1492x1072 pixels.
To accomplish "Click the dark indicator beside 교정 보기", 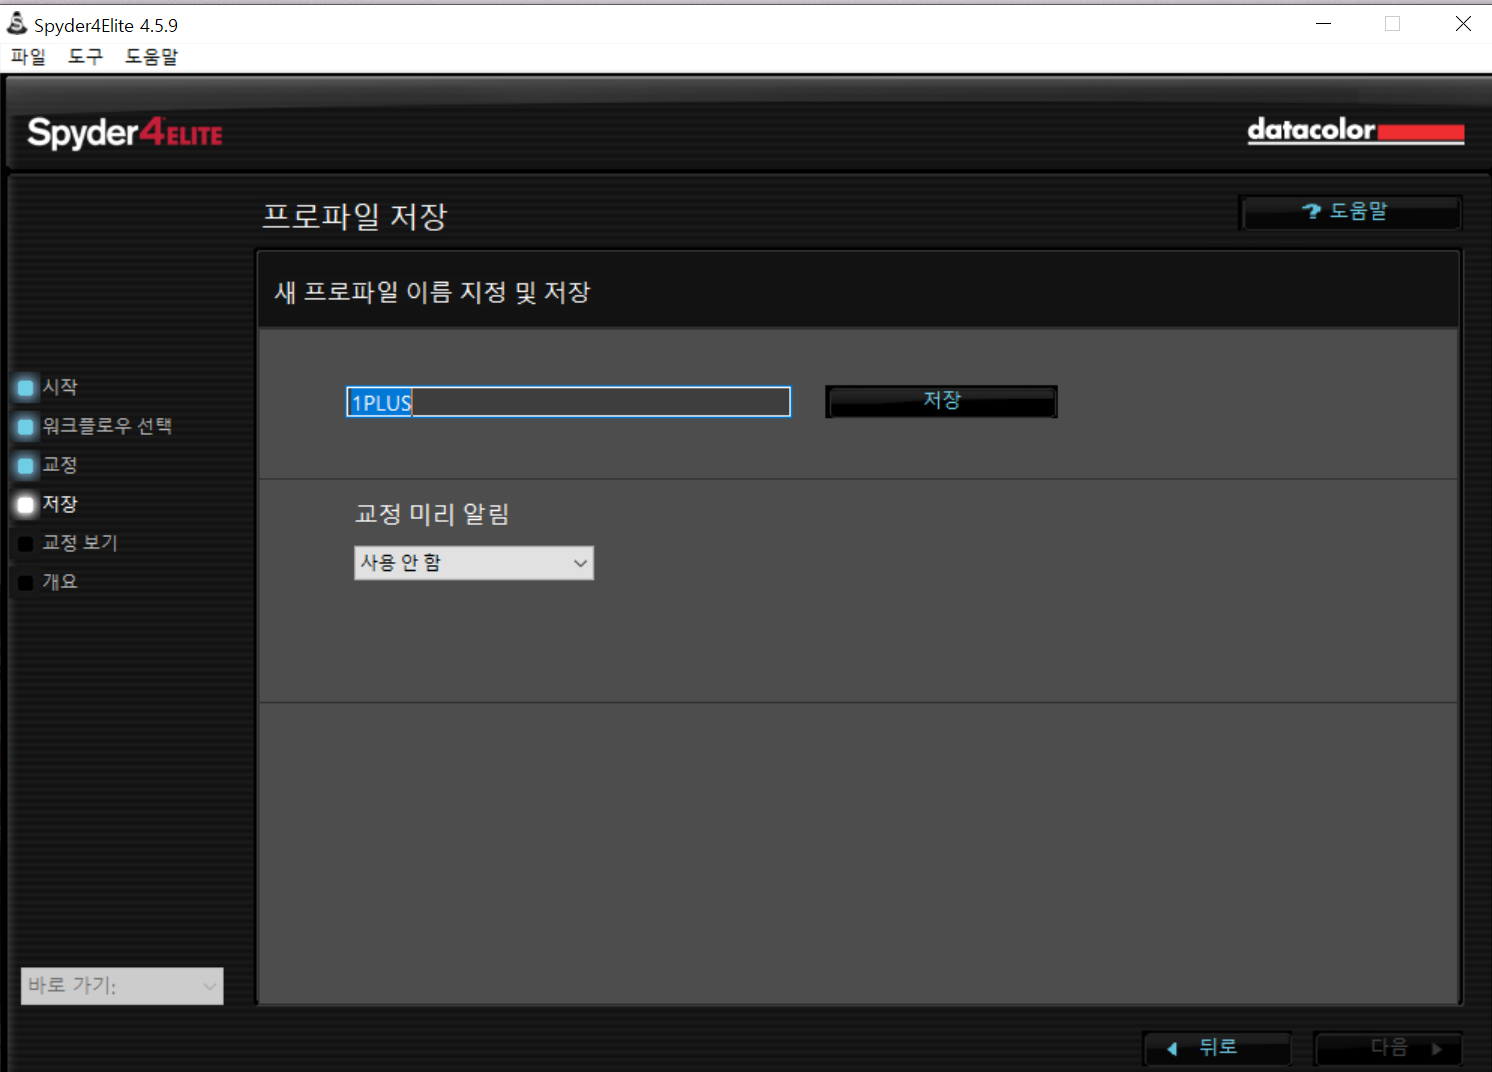I will [x=26, y=544].
